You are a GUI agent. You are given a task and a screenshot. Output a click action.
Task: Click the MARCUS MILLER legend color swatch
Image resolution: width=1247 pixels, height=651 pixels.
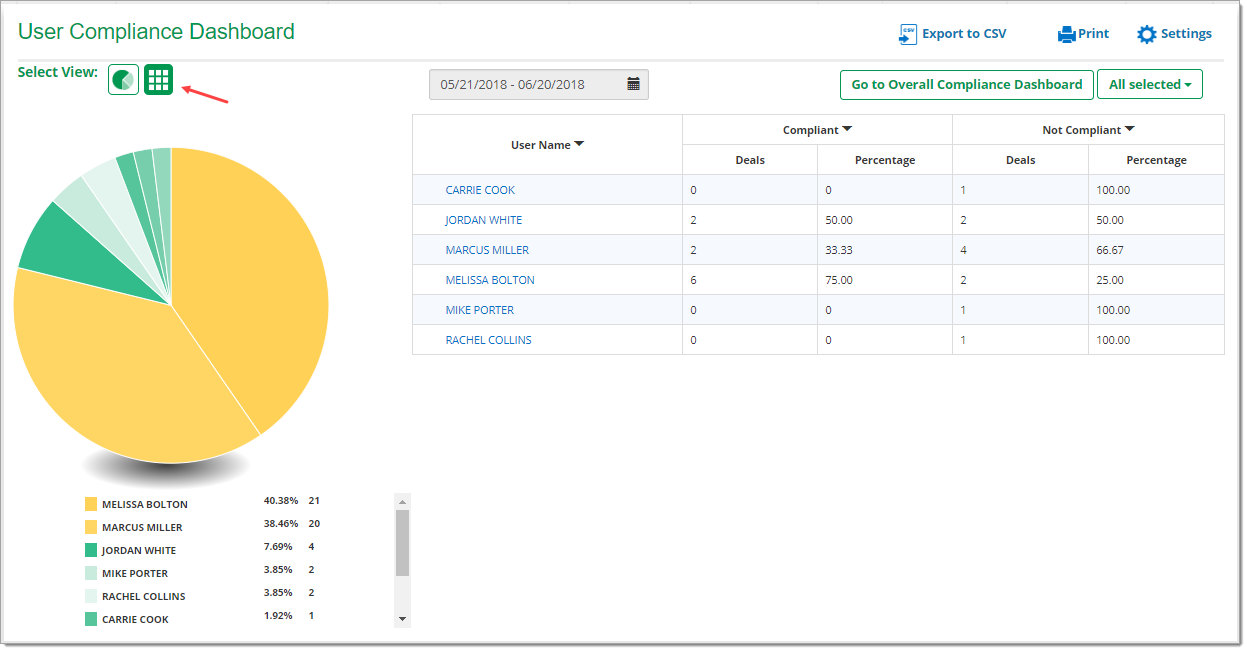point(91,527)
